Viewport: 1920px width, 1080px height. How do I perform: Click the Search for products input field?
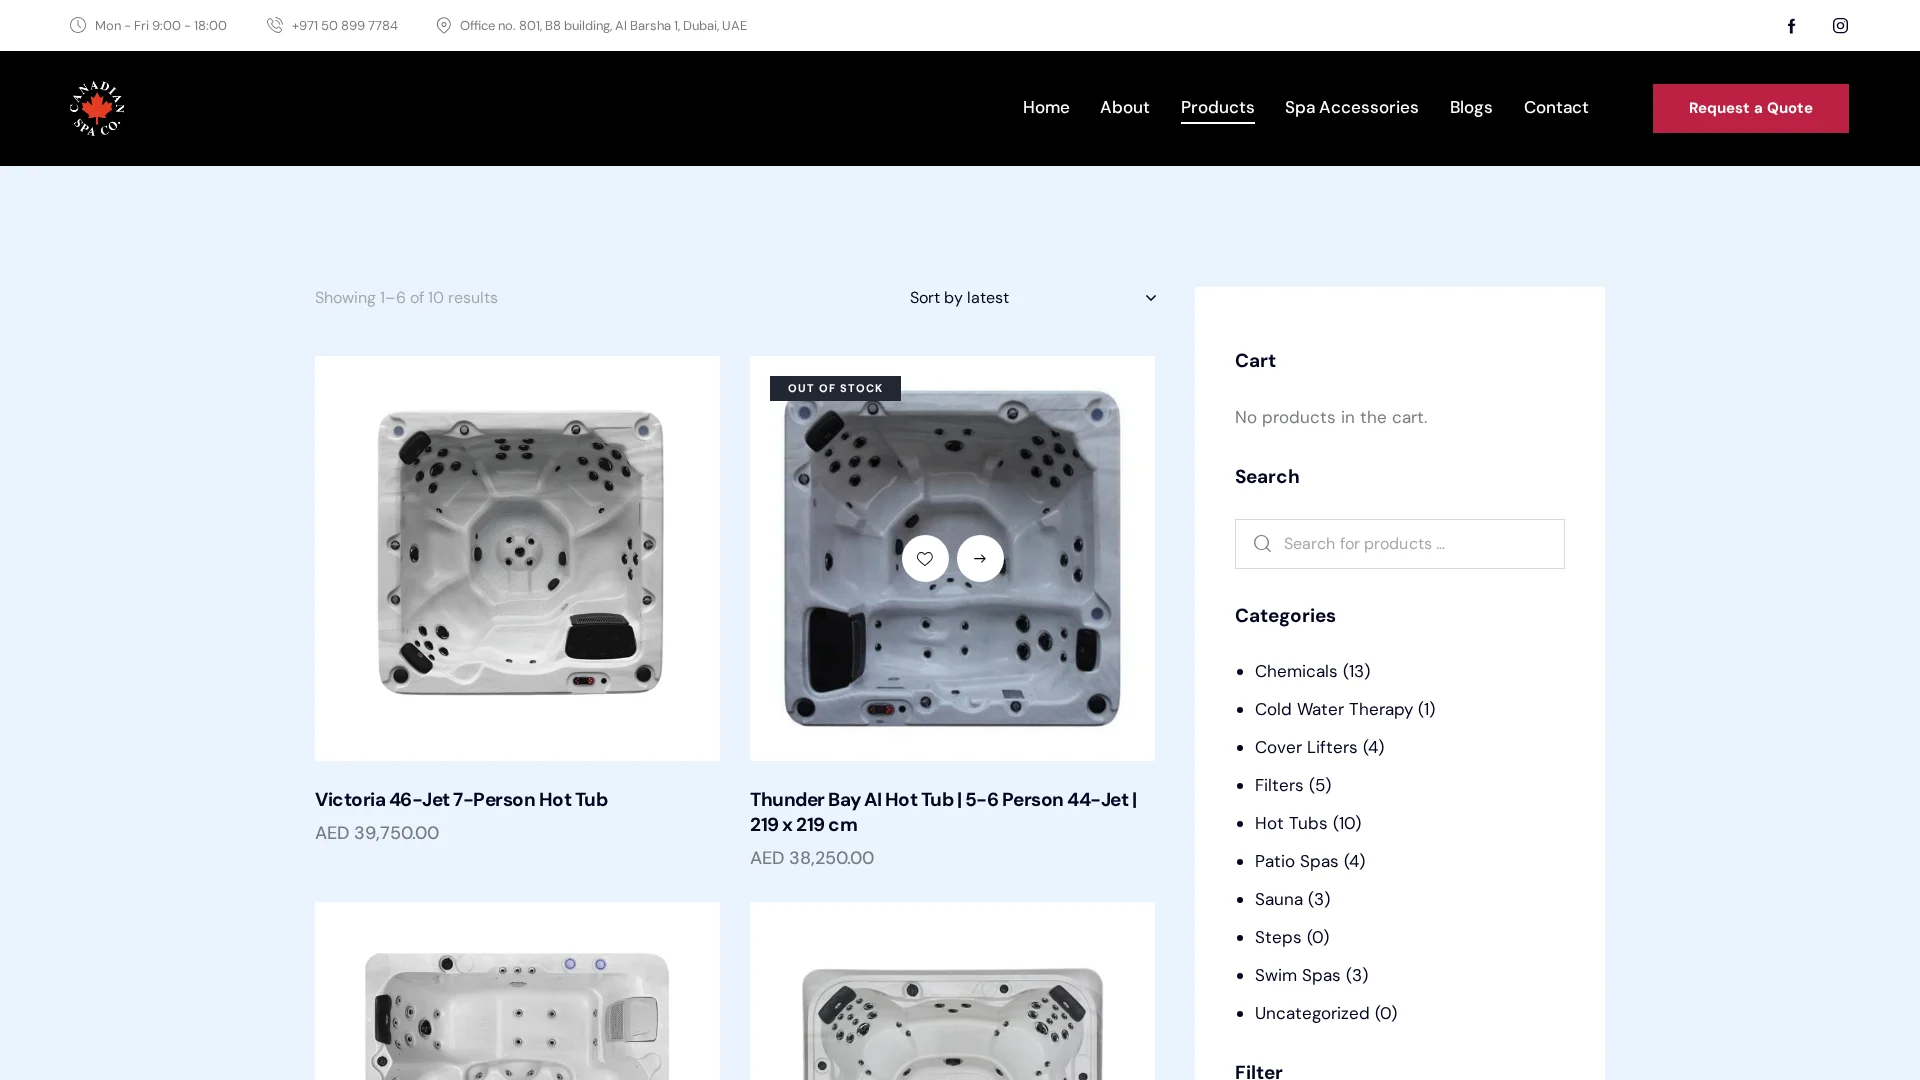click(x=1399, y=544)
